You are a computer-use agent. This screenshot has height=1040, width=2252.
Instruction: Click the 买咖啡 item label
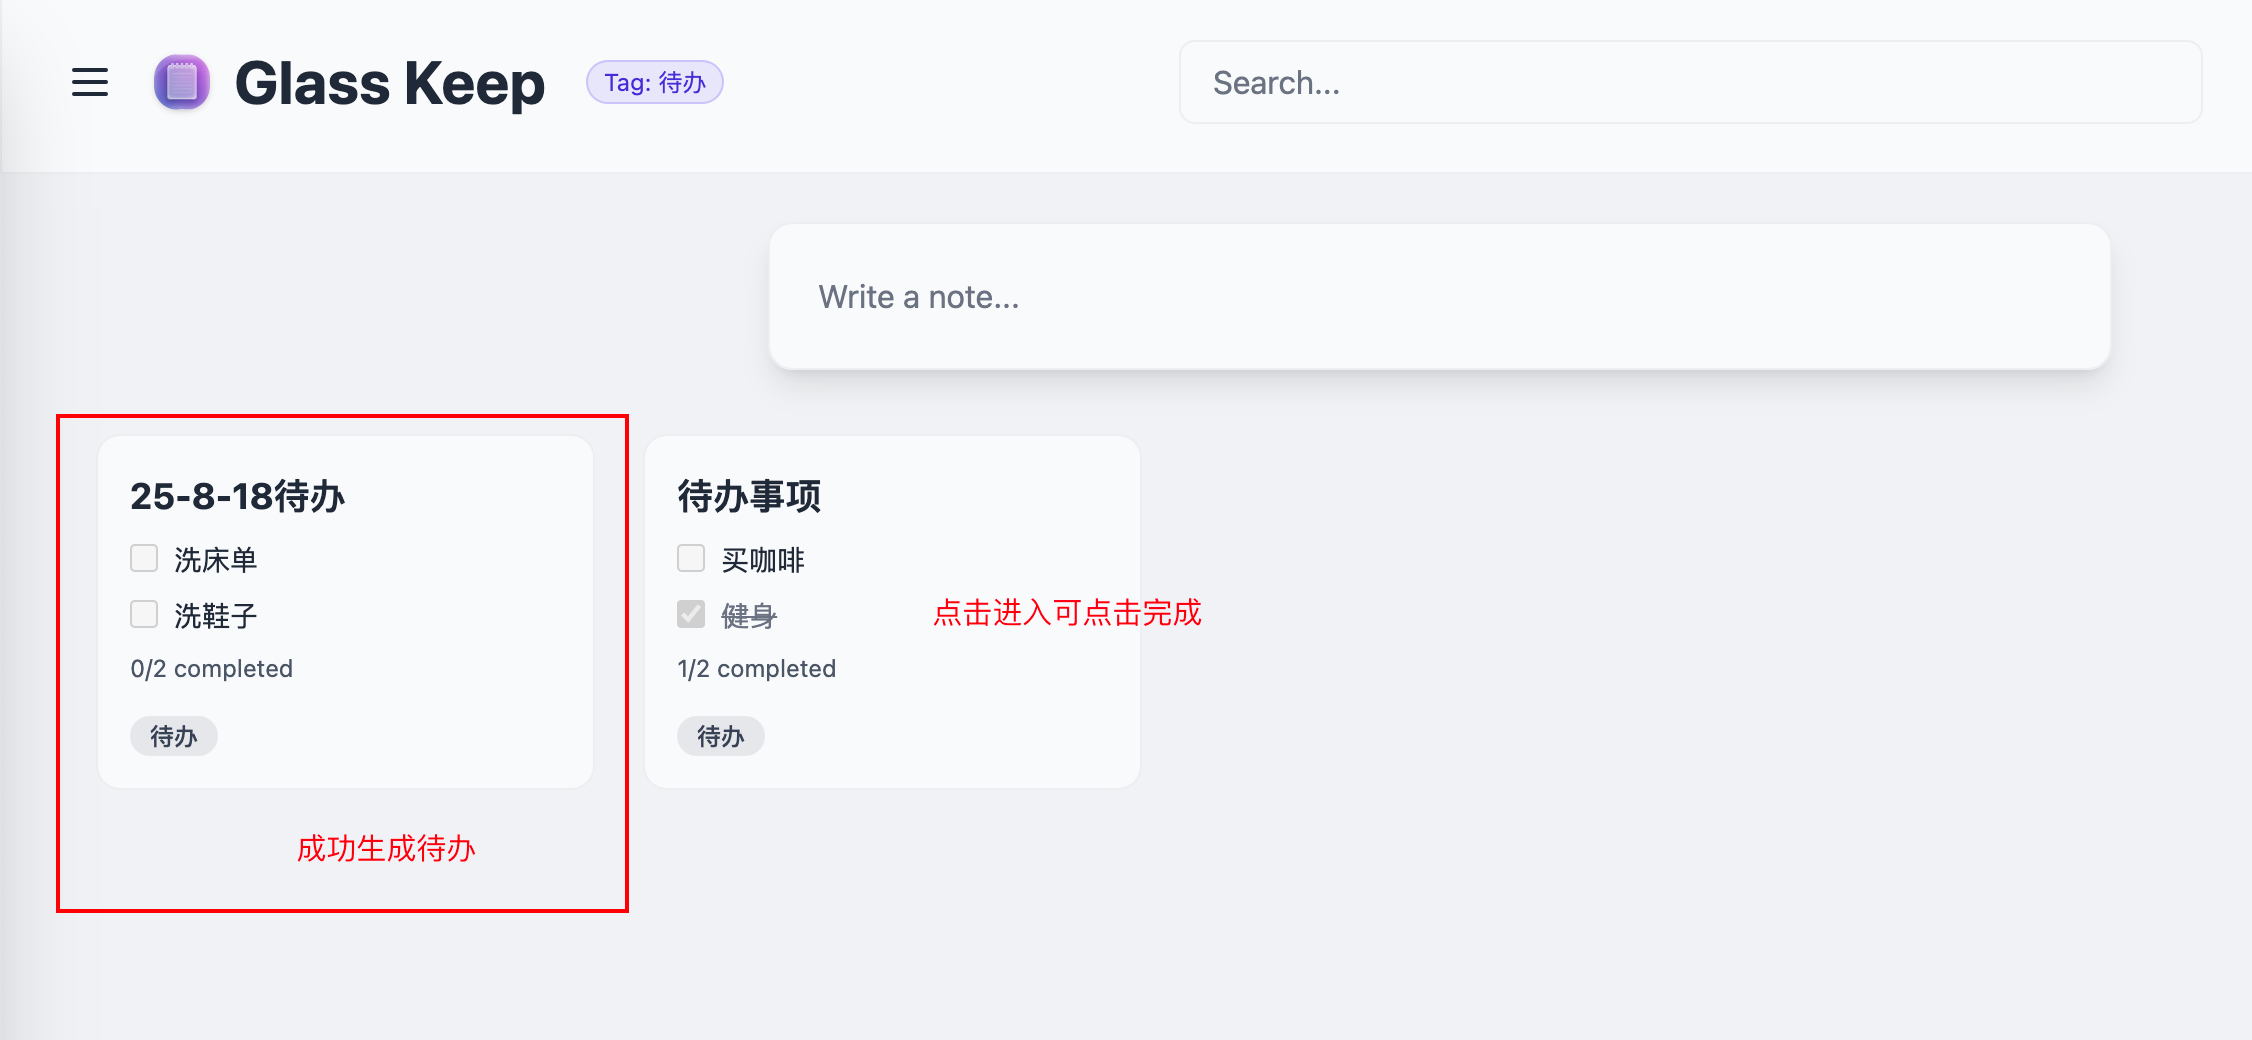click(x=763, y=560)
